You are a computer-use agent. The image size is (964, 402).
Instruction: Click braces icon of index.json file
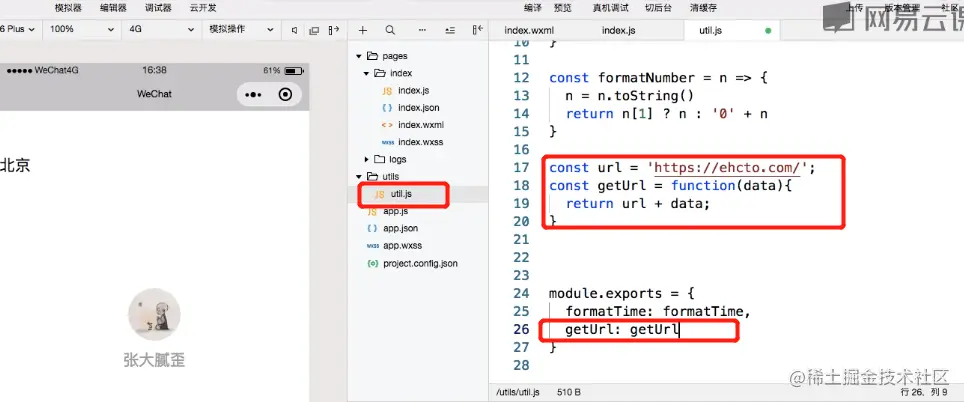(387, 108)
